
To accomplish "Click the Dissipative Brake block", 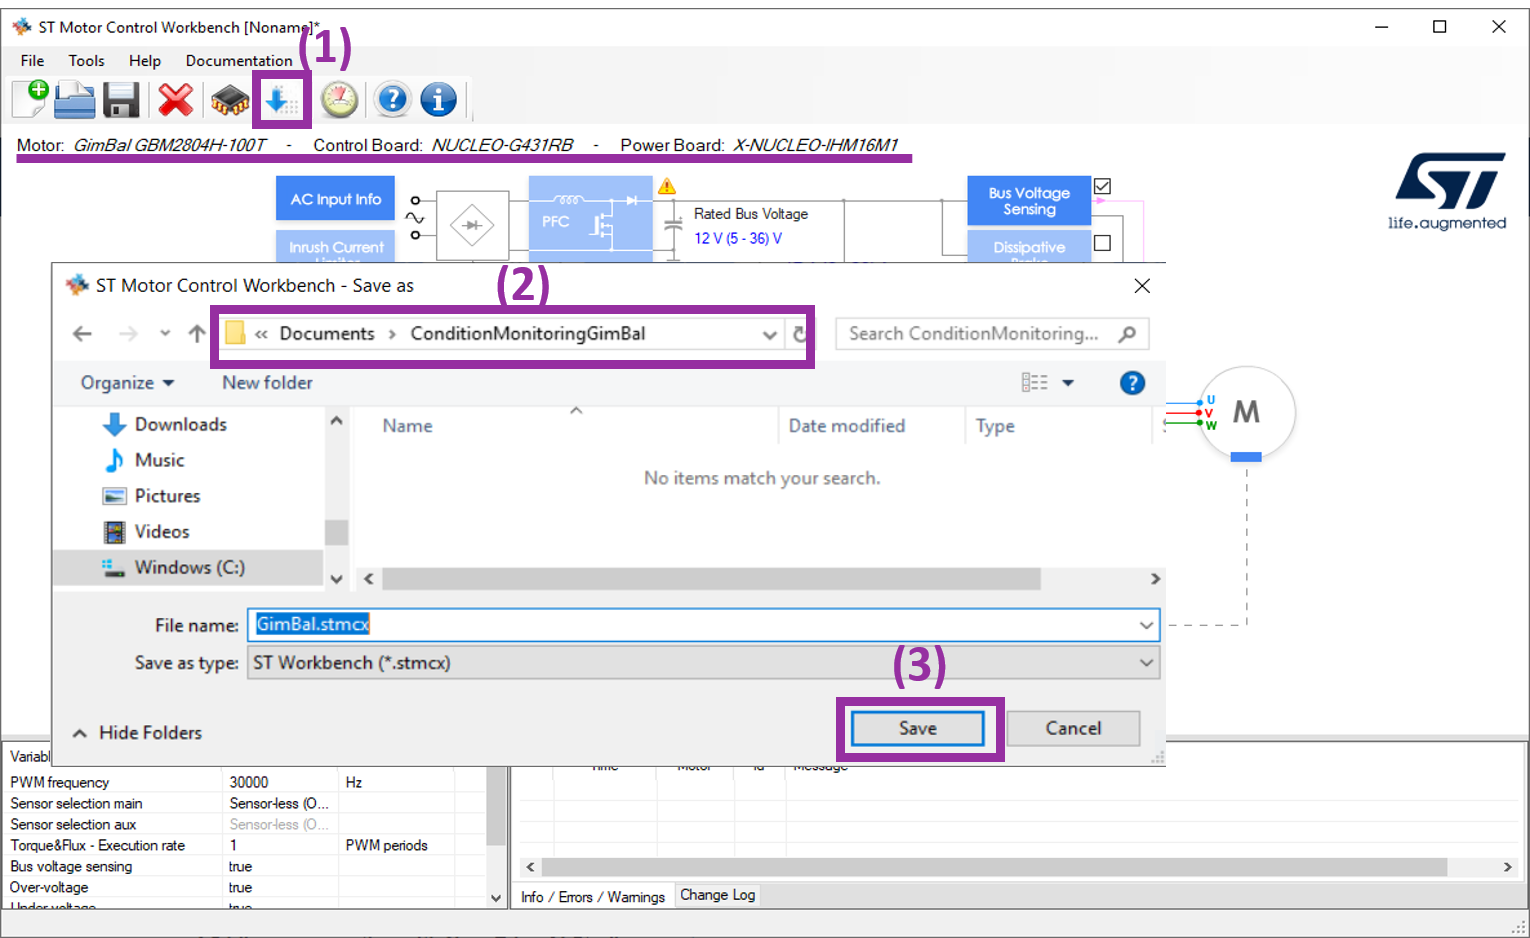I will (1029, 247).
